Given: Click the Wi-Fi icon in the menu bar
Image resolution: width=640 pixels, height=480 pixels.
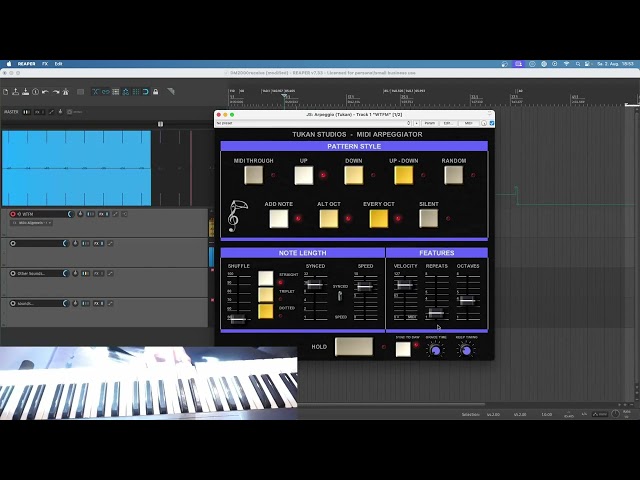Looking at the screenshot, I should 566,64.
